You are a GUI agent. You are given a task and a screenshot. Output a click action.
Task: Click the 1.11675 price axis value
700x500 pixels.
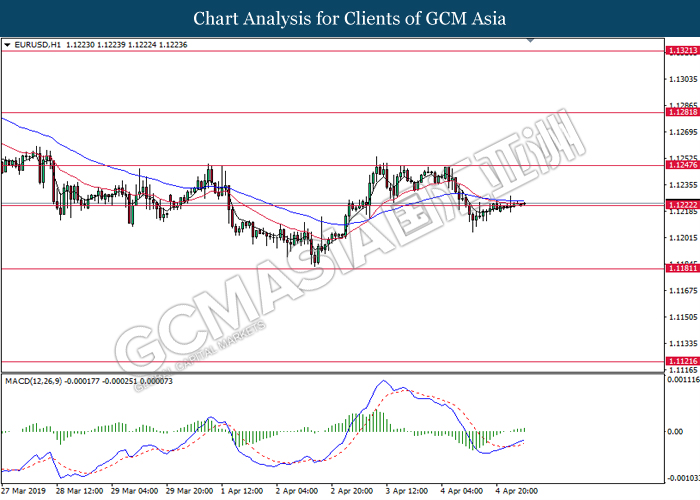point(683,291)
